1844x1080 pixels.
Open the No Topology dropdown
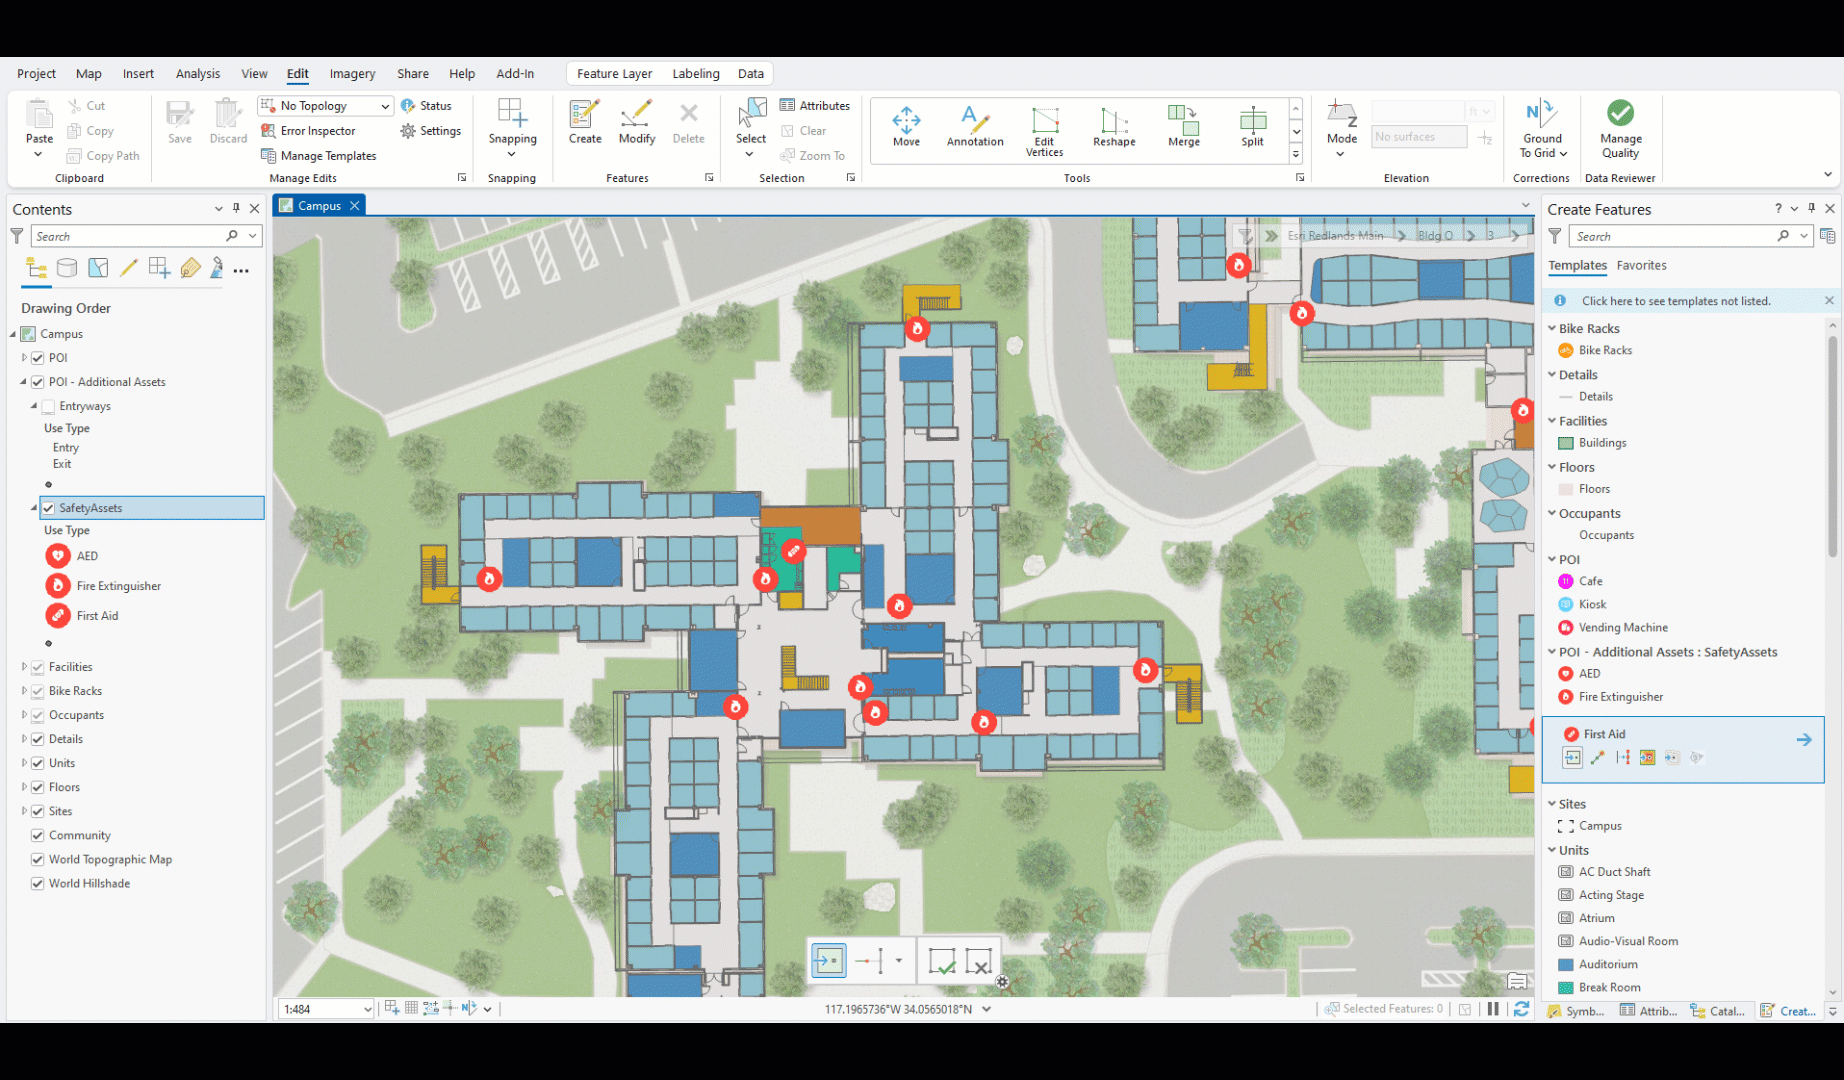384,105
